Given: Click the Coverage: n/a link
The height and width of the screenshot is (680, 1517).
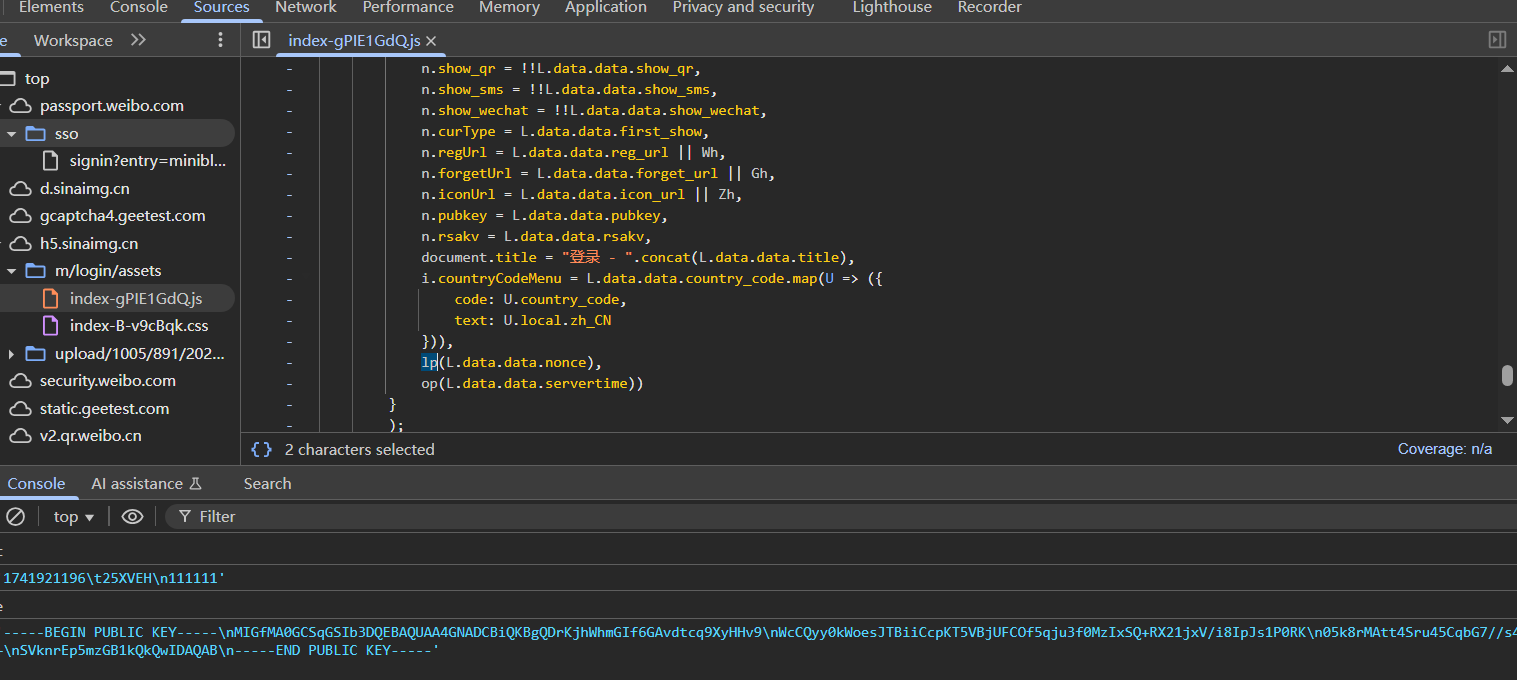Looking at the screenshot, I should [x=1444, y=450].
